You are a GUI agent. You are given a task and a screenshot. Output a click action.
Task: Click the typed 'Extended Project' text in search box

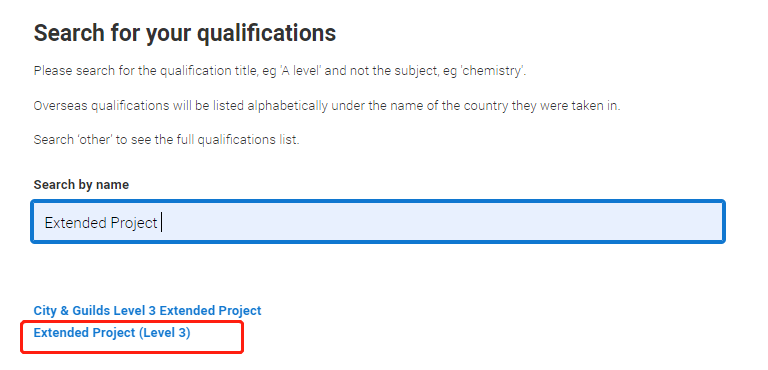point(101,223)
